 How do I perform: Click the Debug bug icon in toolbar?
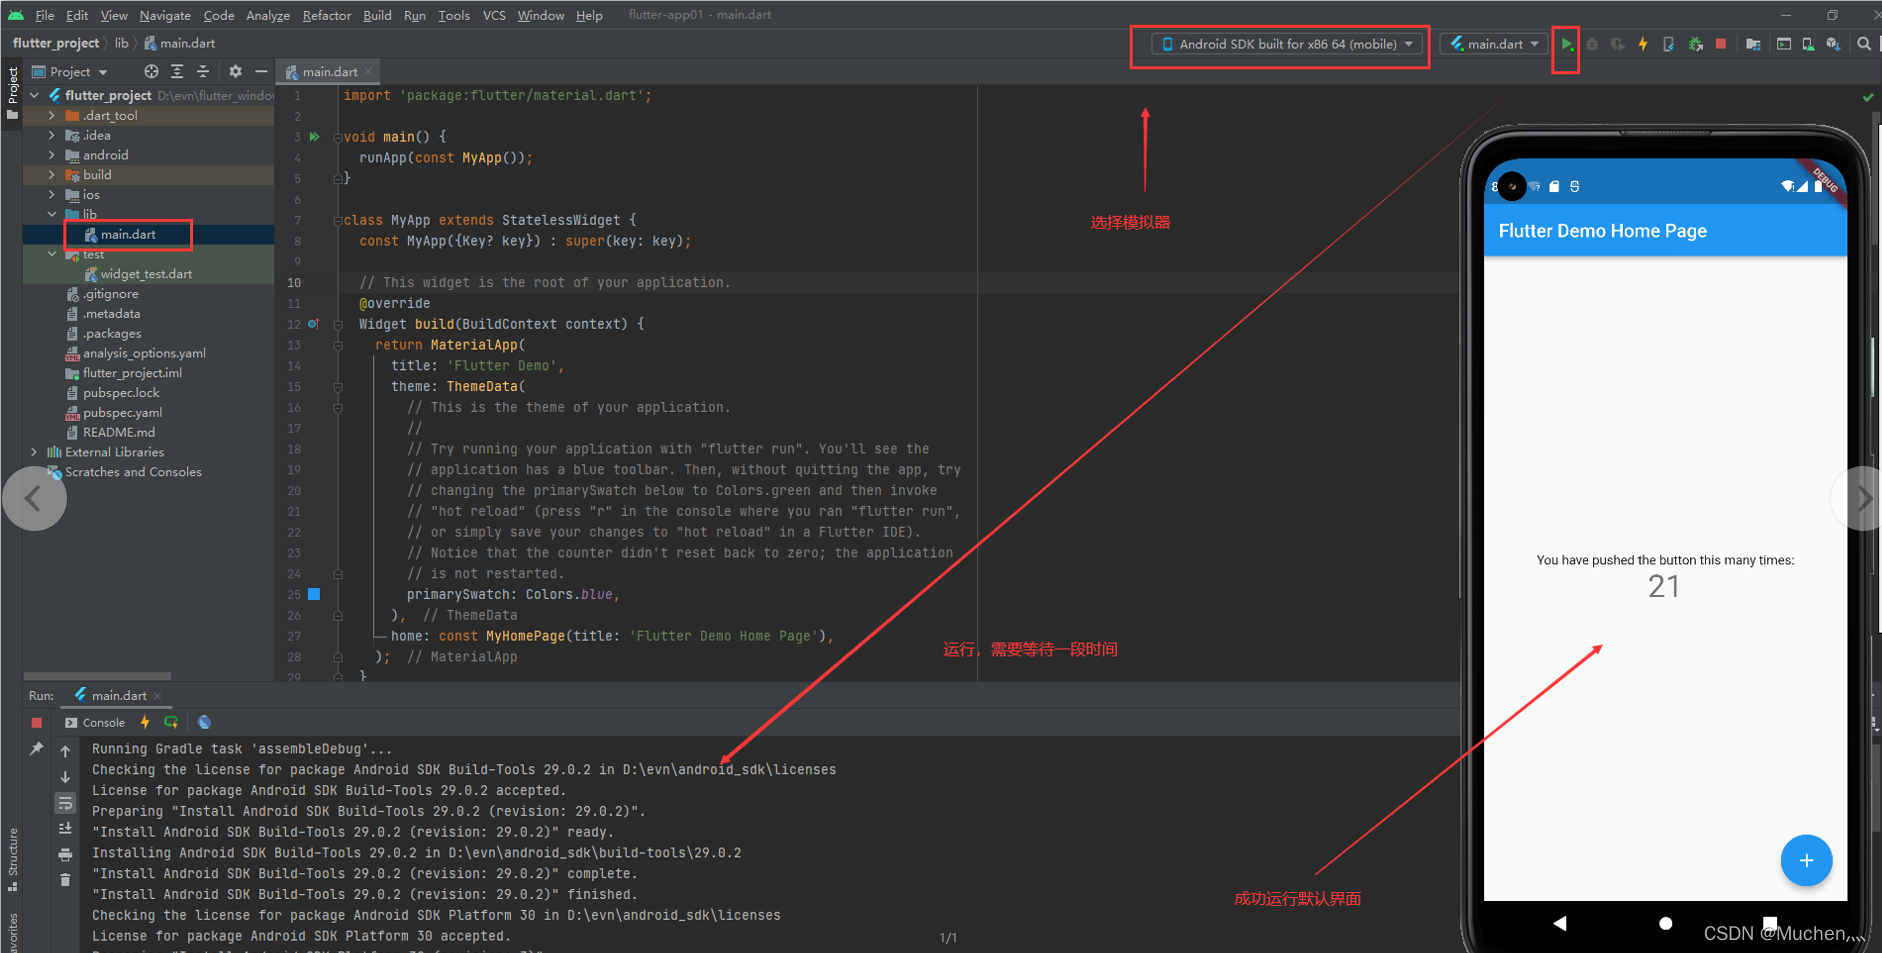1592,45
